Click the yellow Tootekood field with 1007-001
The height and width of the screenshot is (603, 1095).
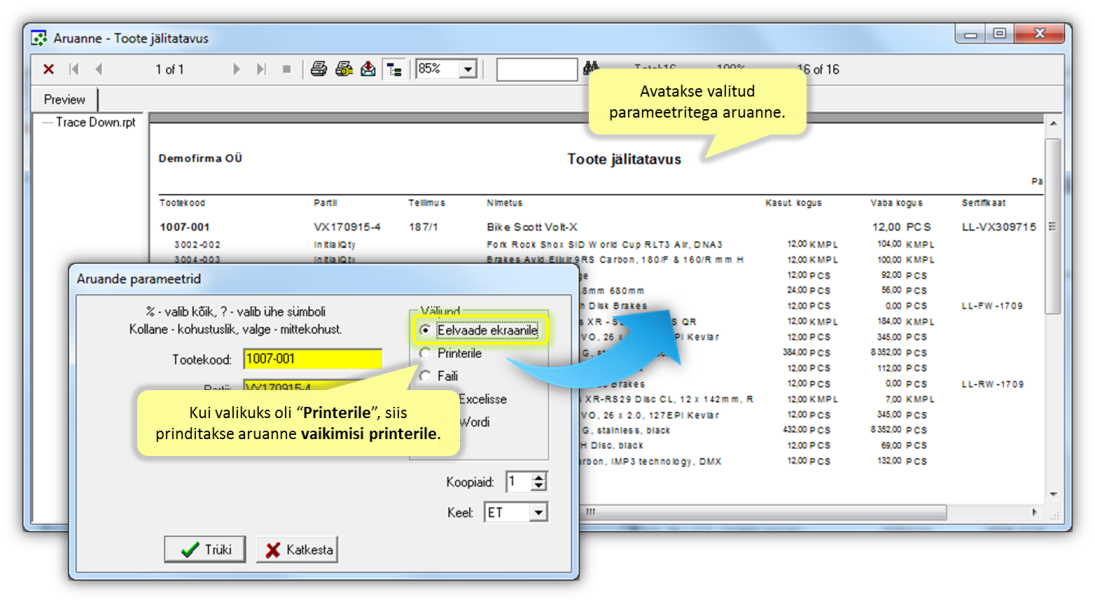coord(312,359)
